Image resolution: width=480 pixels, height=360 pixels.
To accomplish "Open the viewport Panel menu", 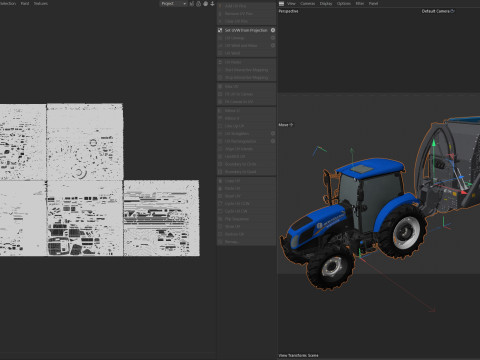I will 373,3.
